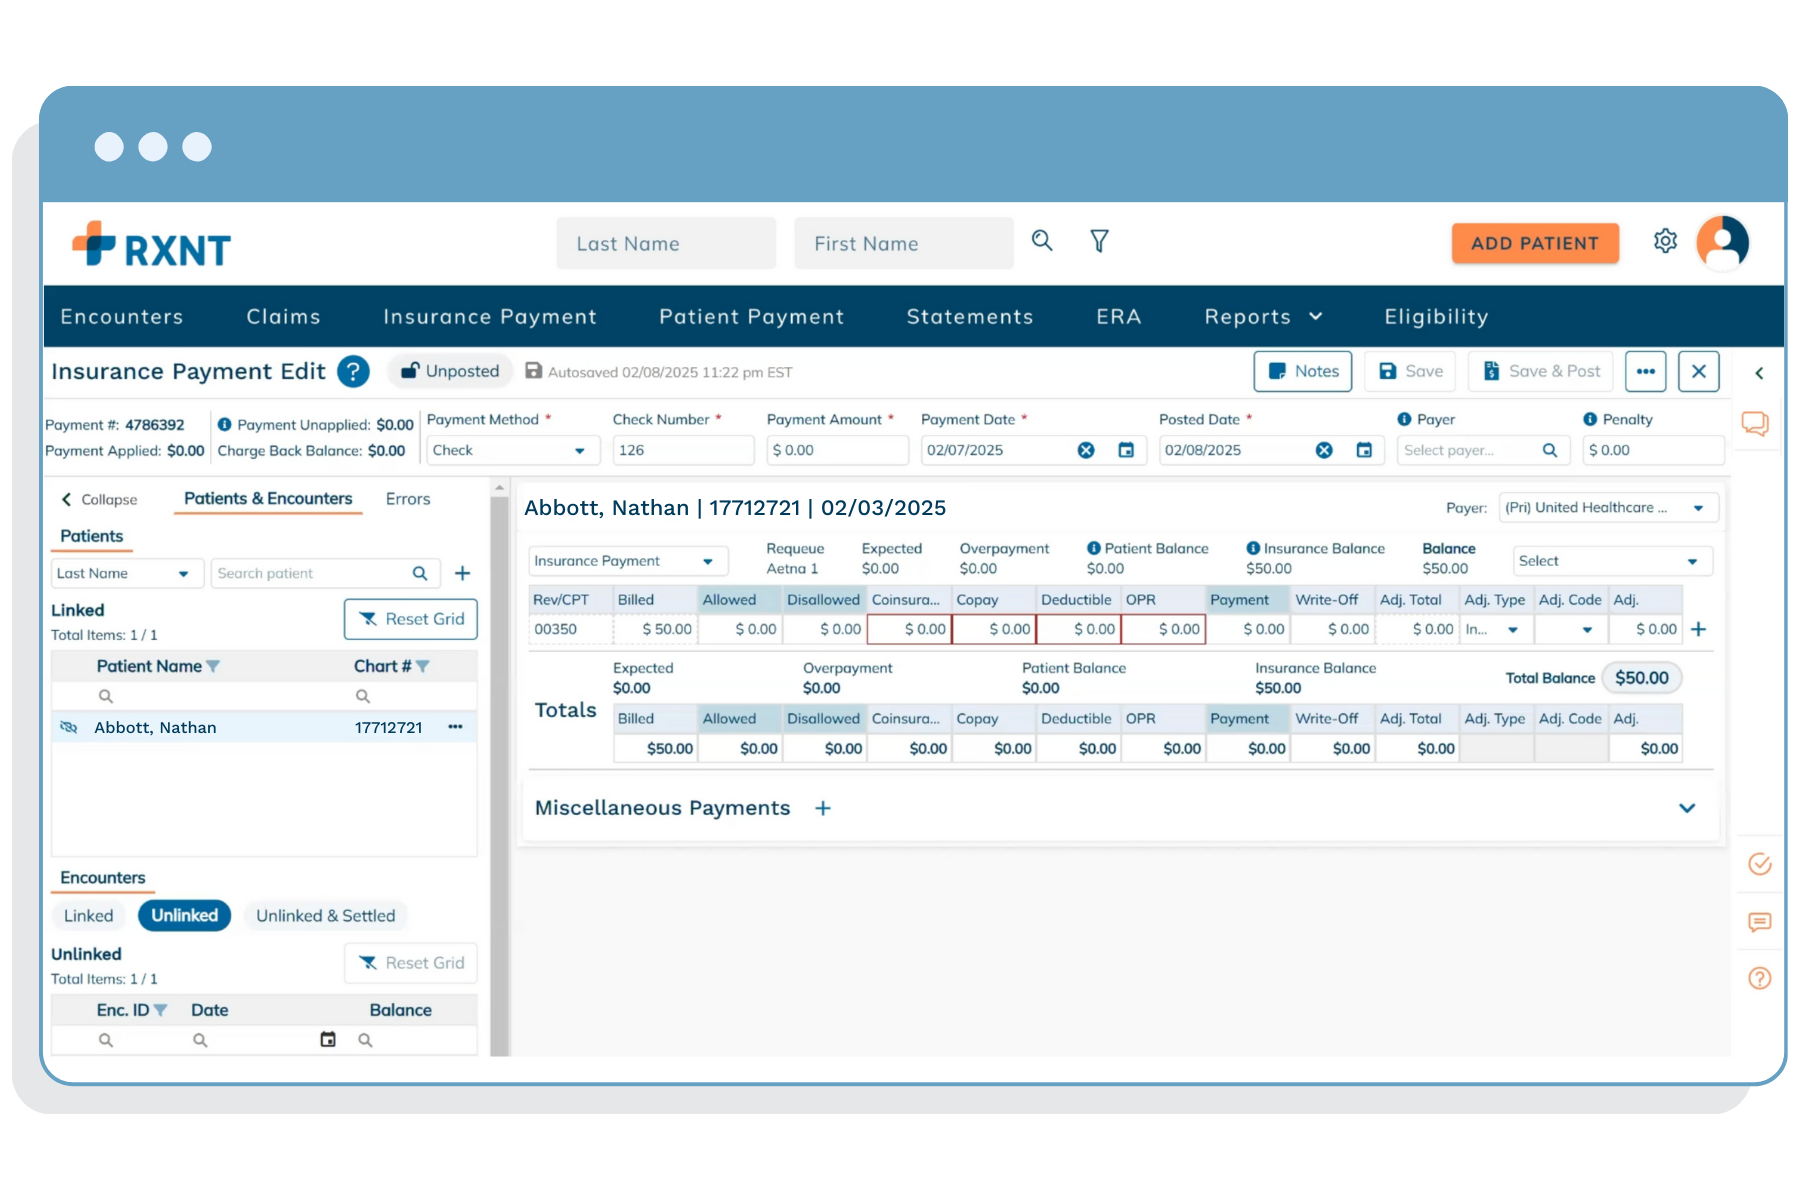Clear the Payment Date field
The image size is (1800, 1200).
(x=1086, y=450)
